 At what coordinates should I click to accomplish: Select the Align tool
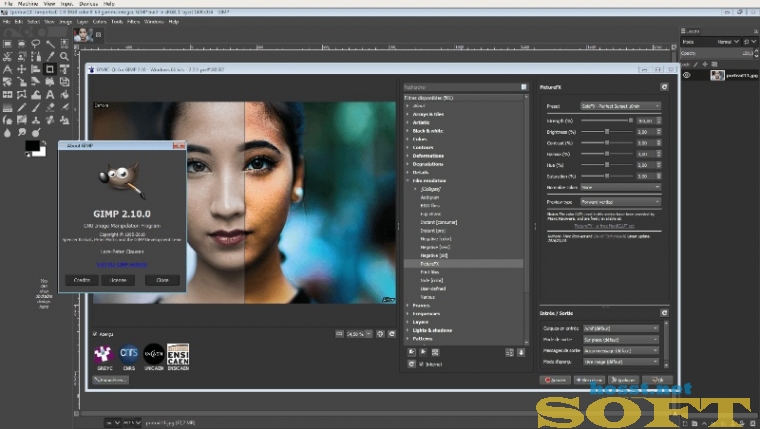(36, 69)
